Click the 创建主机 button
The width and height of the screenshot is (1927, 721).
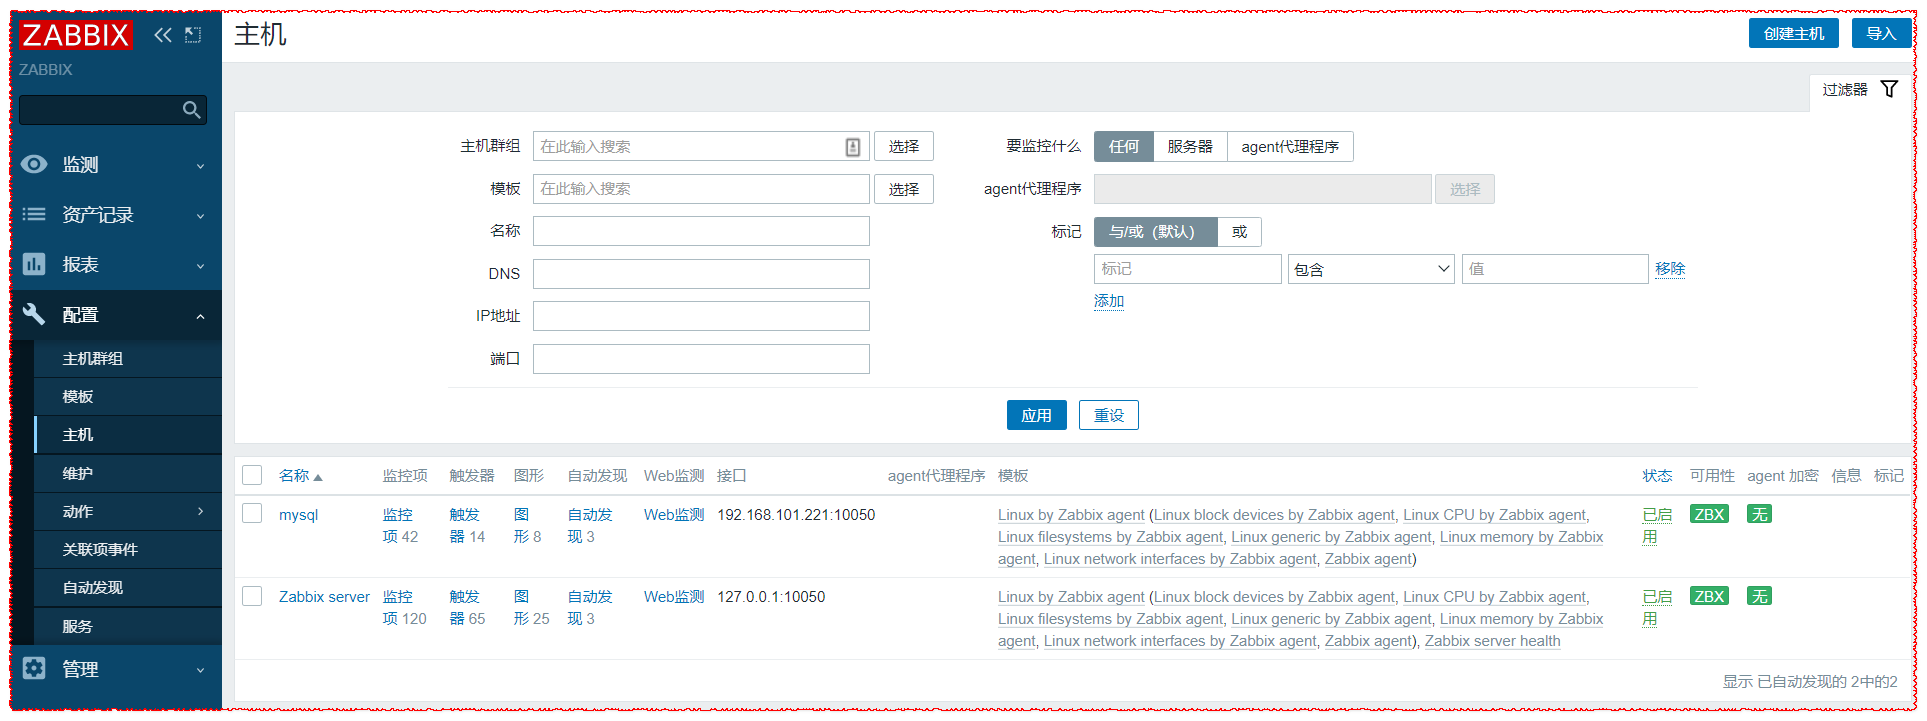(1794, 33)
